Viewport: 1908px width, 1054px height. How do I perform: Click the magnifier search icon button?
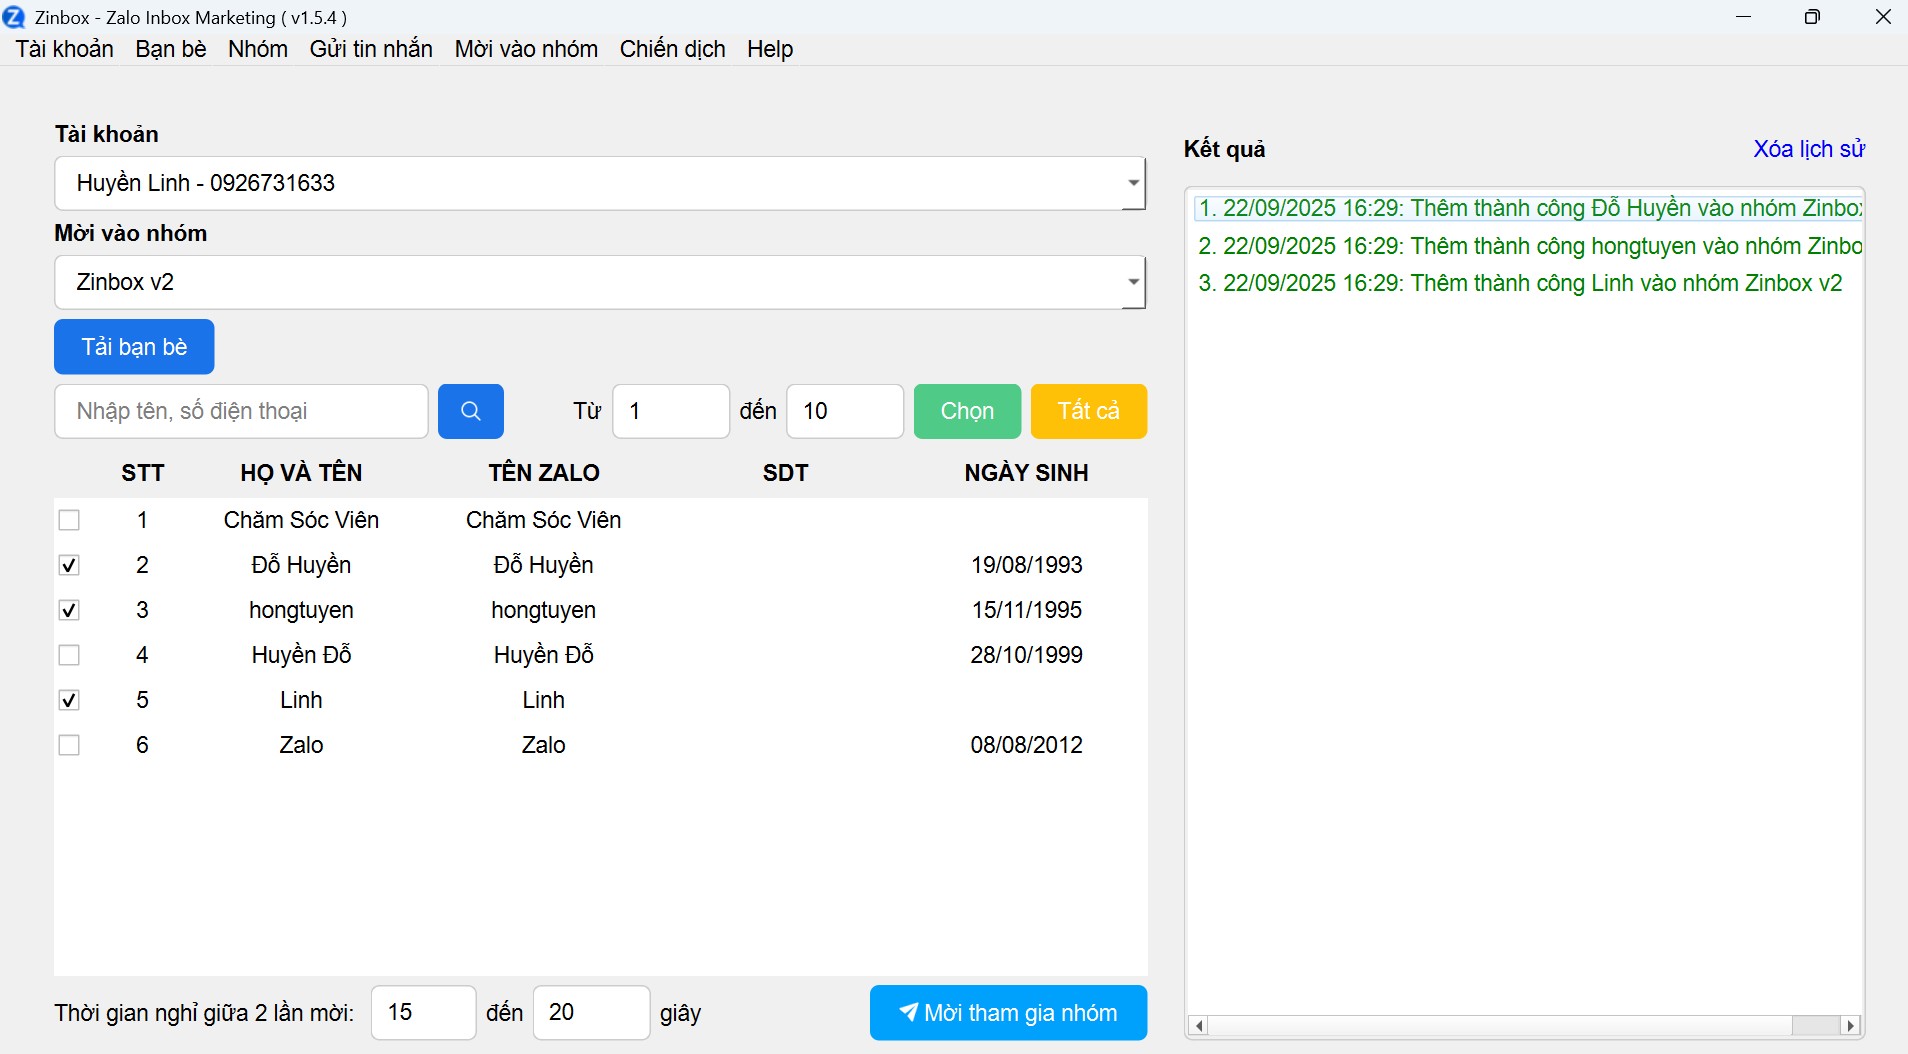470,411
